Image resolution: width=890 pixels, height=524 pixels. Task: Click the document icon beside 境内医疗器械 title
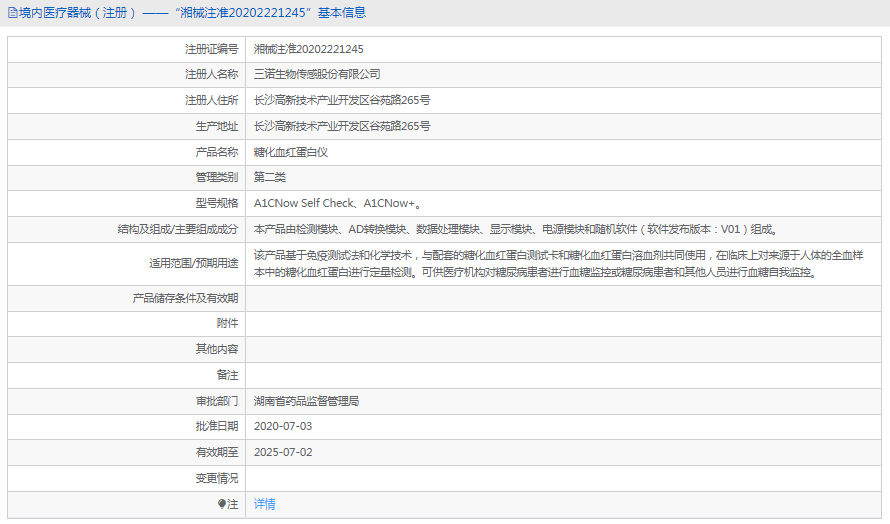pos(12,13)
